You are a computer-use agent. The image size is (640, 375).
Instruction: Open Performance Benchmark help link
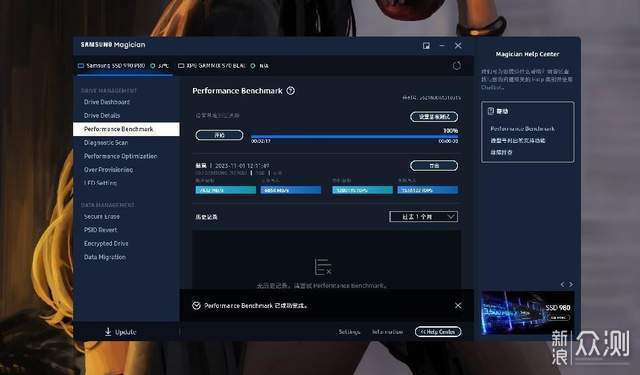[x=522, y=129]
